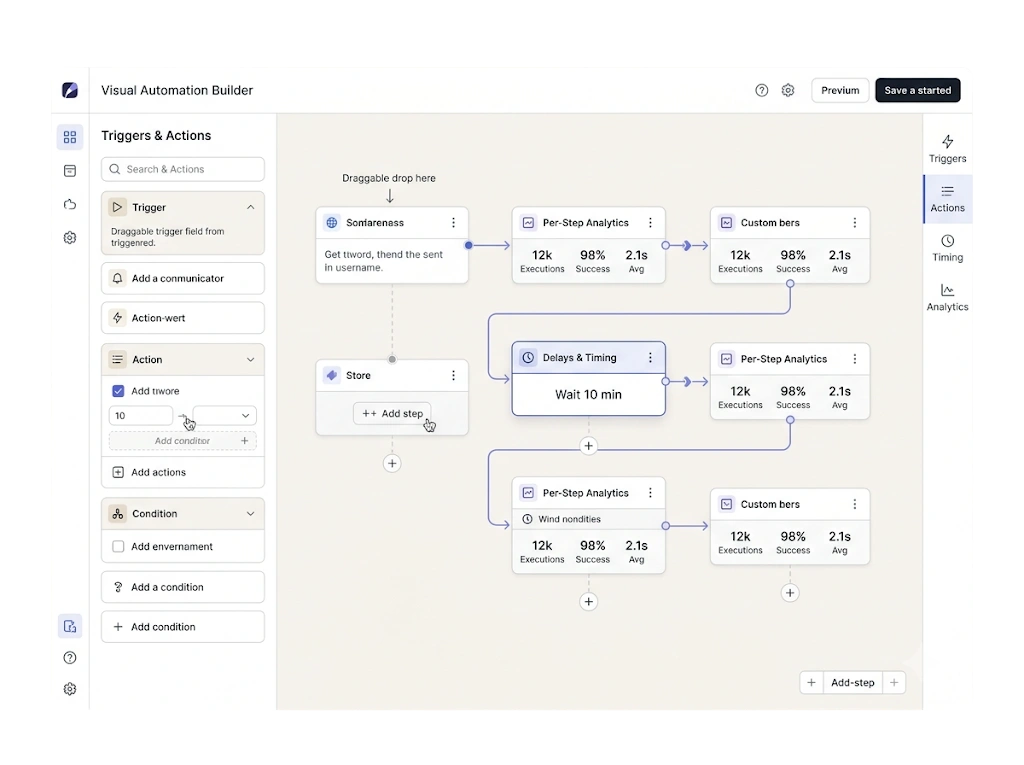Click Add actions in Action section
1024x765 pixels.
click(183, 472)
